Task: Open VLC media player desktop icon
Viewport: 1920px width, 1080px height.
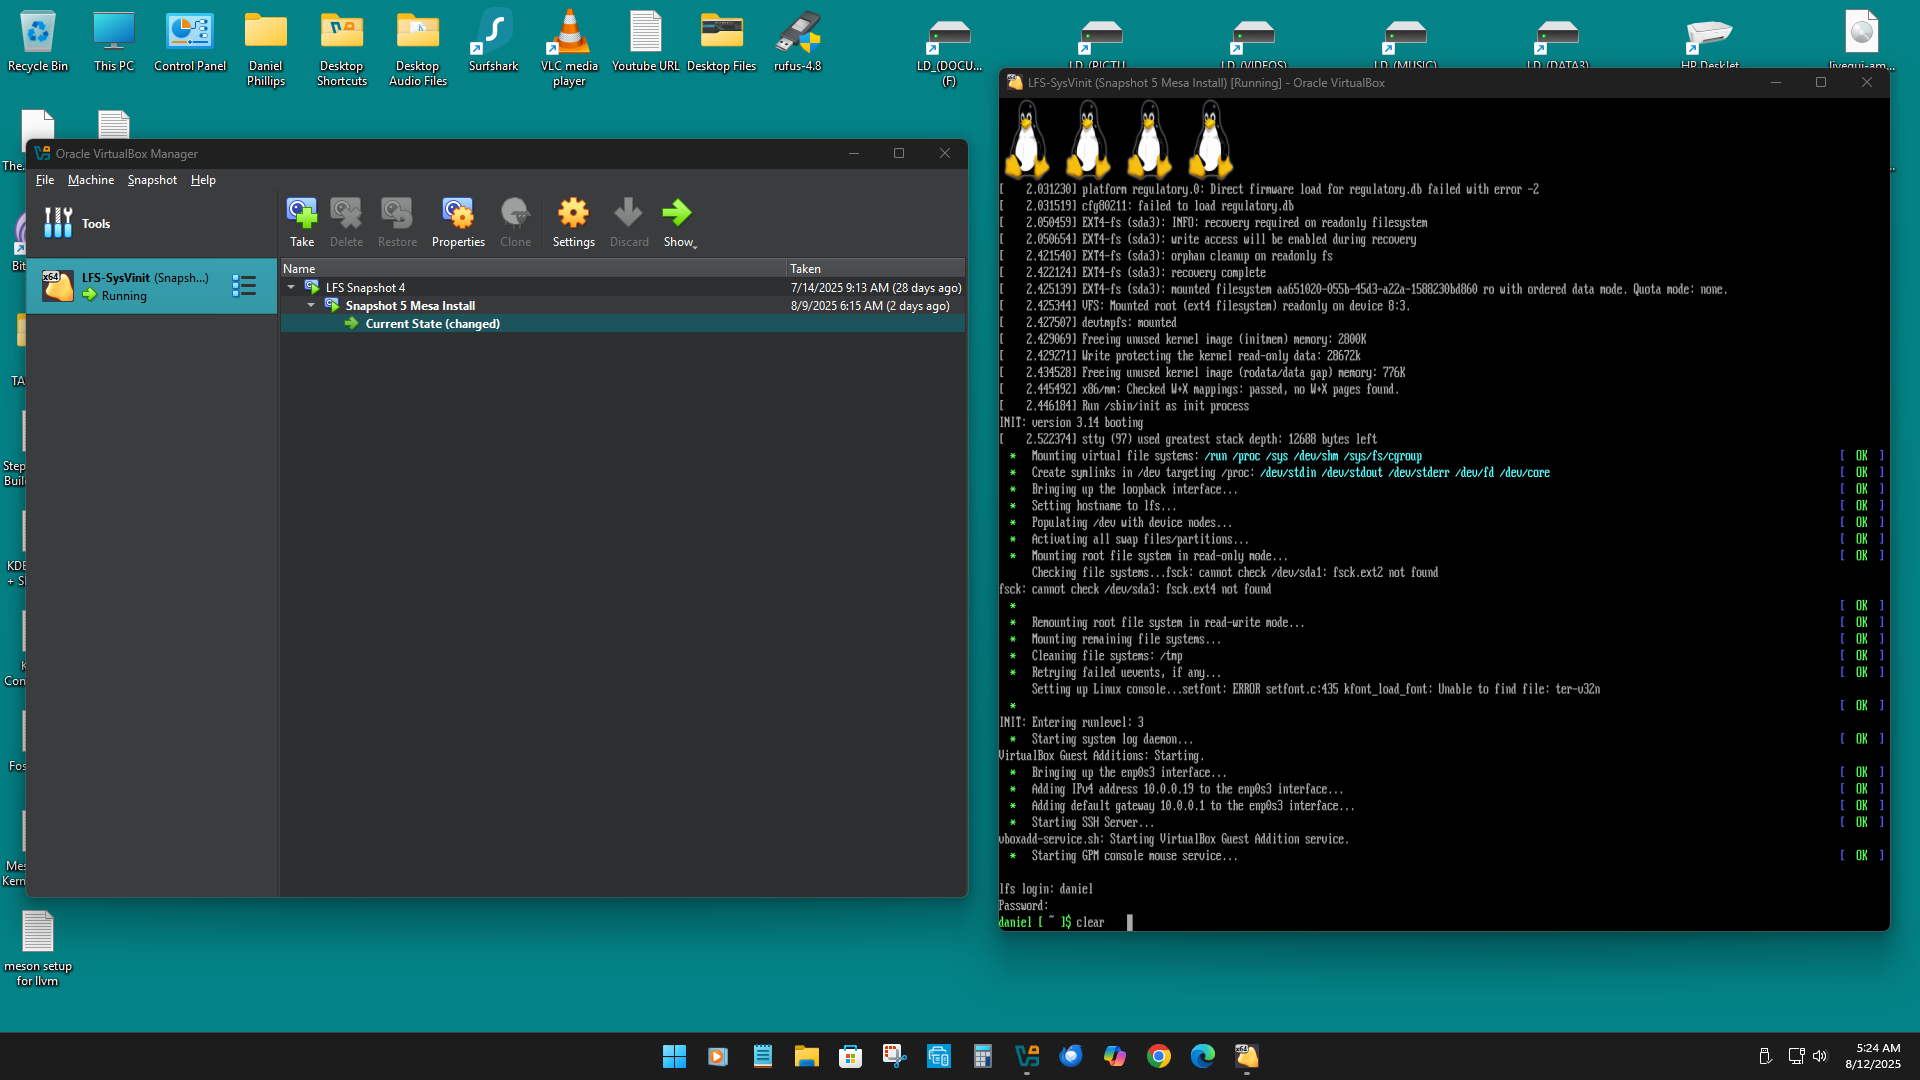Action: pos(569,33)
